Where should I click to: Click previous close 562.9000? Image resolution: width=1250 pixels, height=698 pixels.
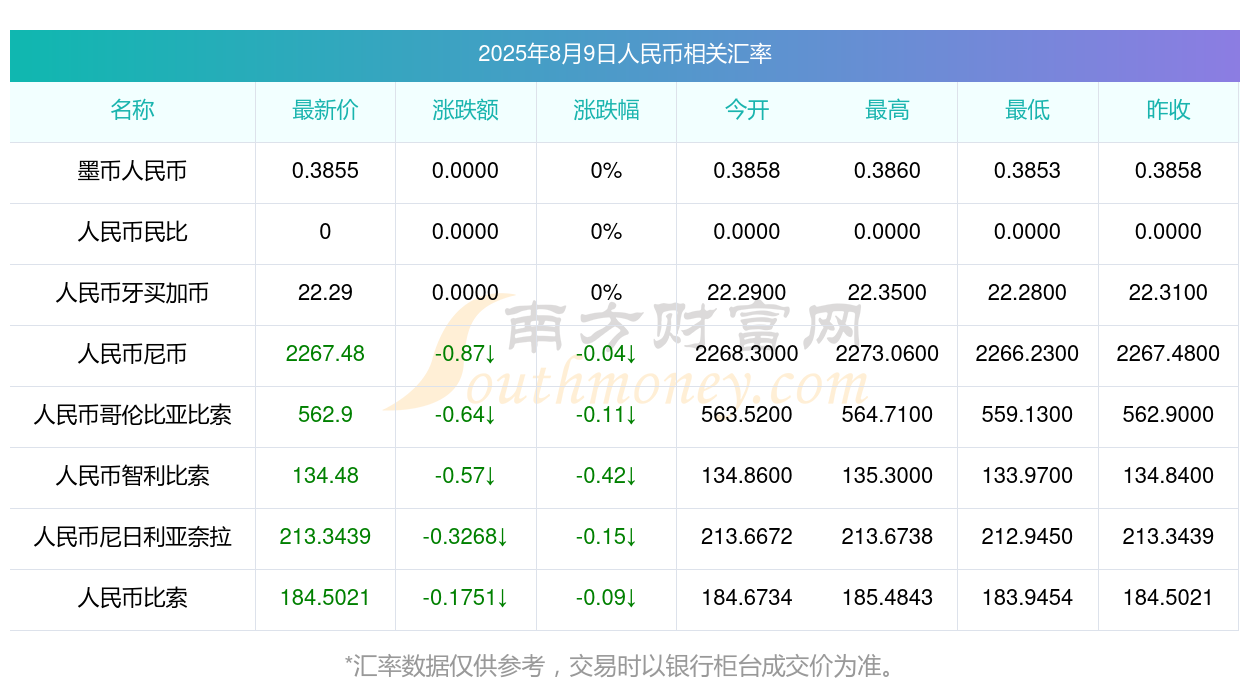1168,415
